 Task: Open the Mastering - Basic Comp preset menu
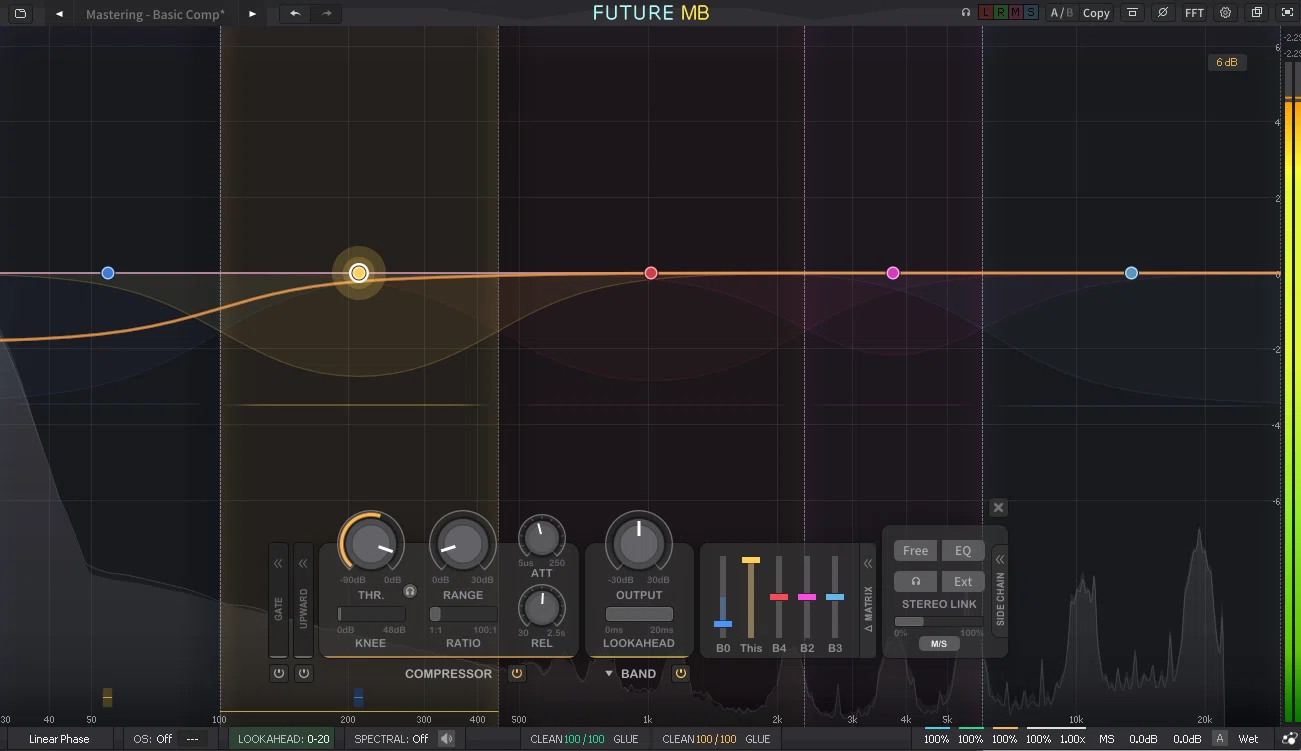[x=156, y=14]
